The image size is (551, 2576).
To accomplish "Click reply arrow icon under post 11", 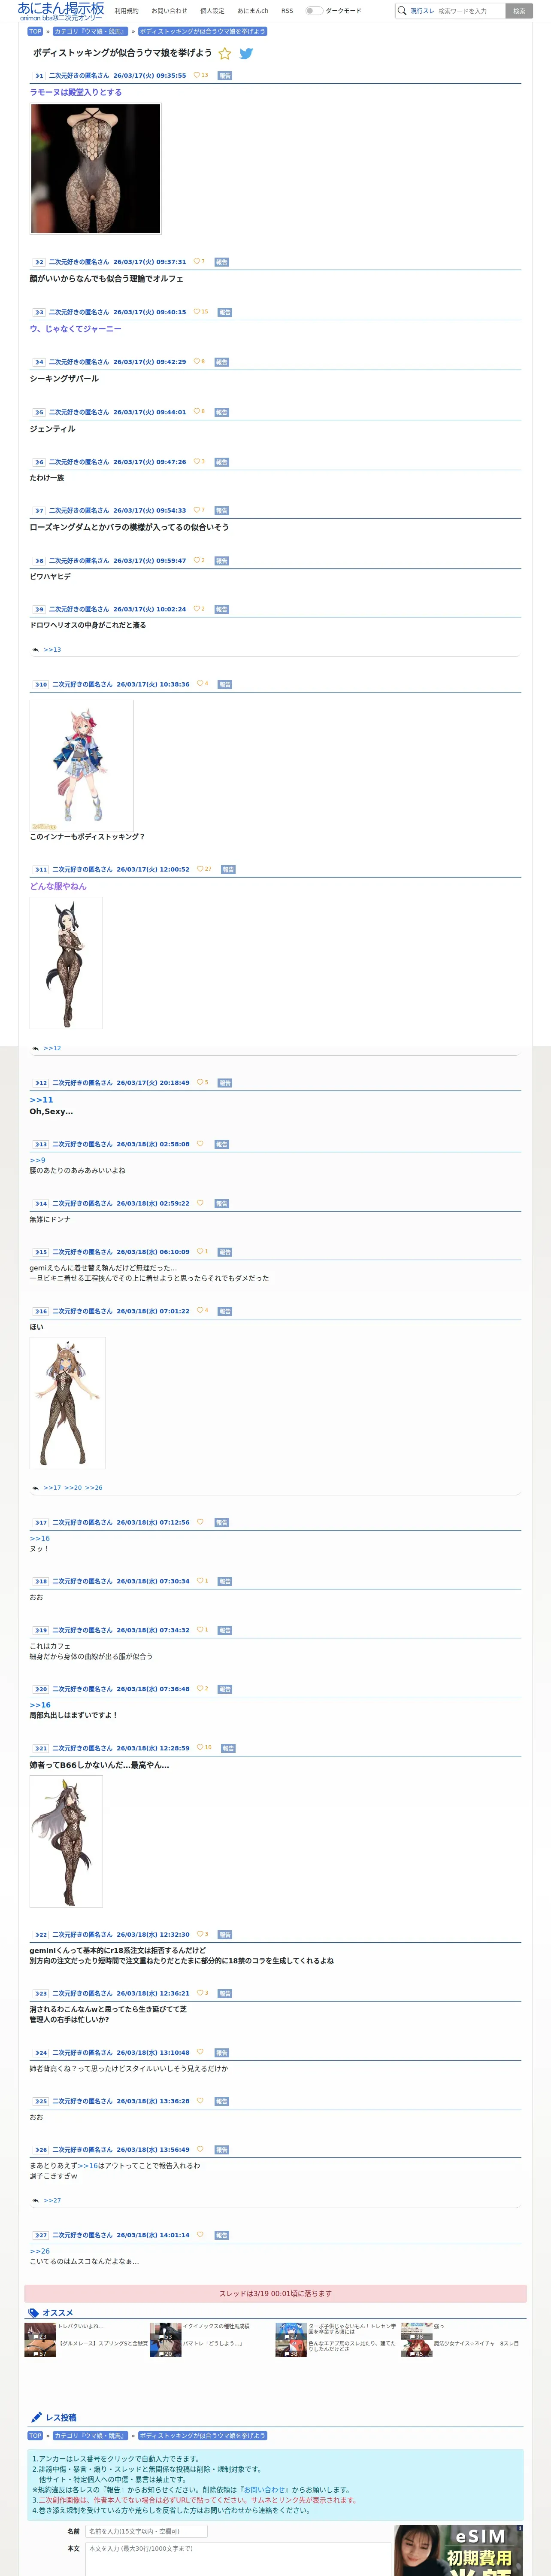I will click(x=36, y=1048).
